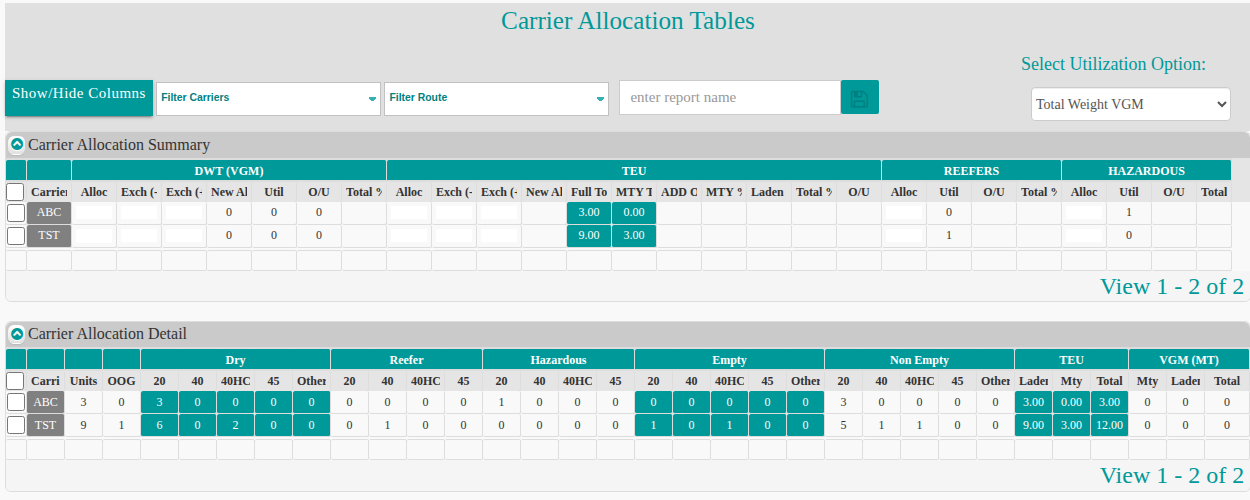This screenshot has height=500, width=1250.
Task: Open the Filter Route dropdown
Action: click(x=496, y=98)
